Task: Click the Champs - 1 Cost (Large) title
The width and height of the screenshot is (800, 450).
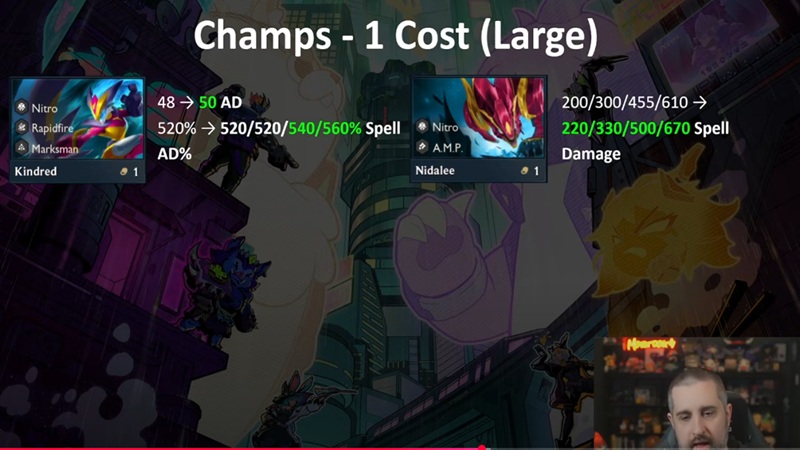Action: point(395,35)
